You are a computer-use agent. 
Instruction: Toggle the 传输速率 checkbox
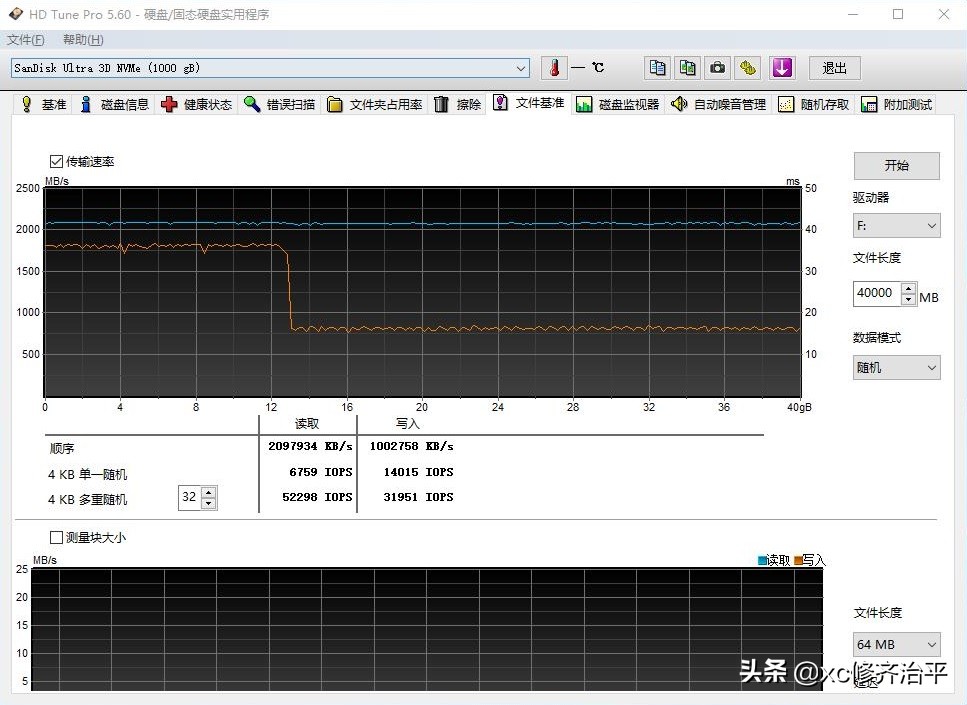point(56,160)
